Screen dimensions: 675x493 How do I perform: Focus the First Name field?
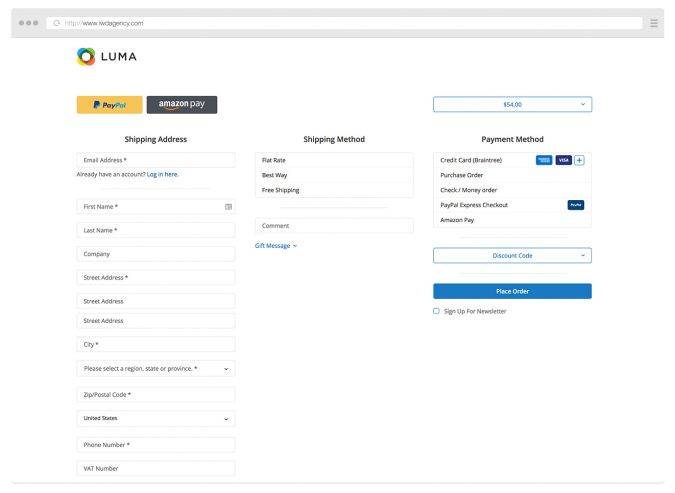[x=156, y=207]
